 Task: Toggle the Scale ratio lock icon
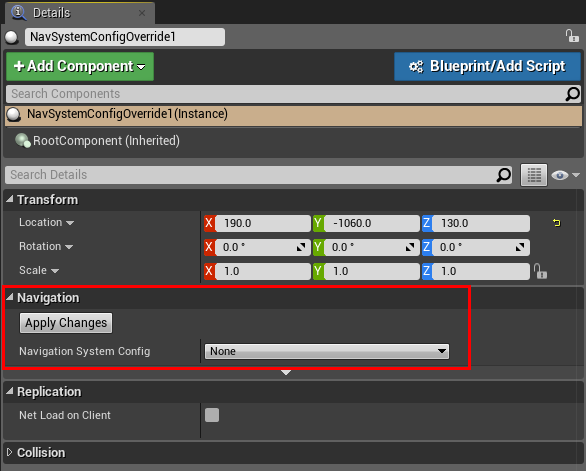(540, 271)
